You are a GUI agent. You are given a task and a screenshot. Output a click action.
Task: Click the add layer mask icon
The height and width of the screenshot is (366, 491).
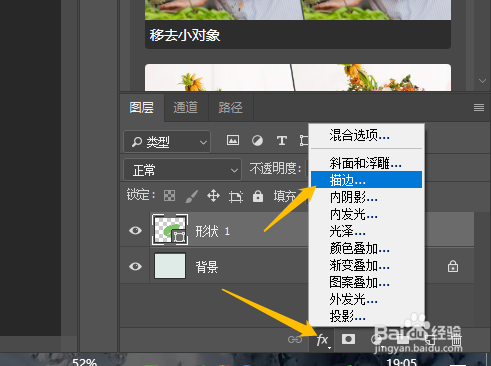(348, 339)
